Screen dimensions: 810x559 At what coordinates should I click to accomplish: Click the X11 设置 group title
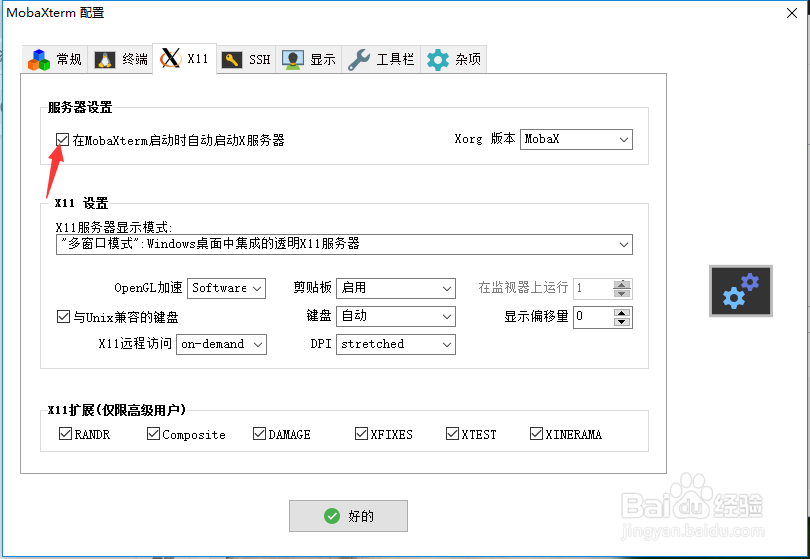coord(82,203)
